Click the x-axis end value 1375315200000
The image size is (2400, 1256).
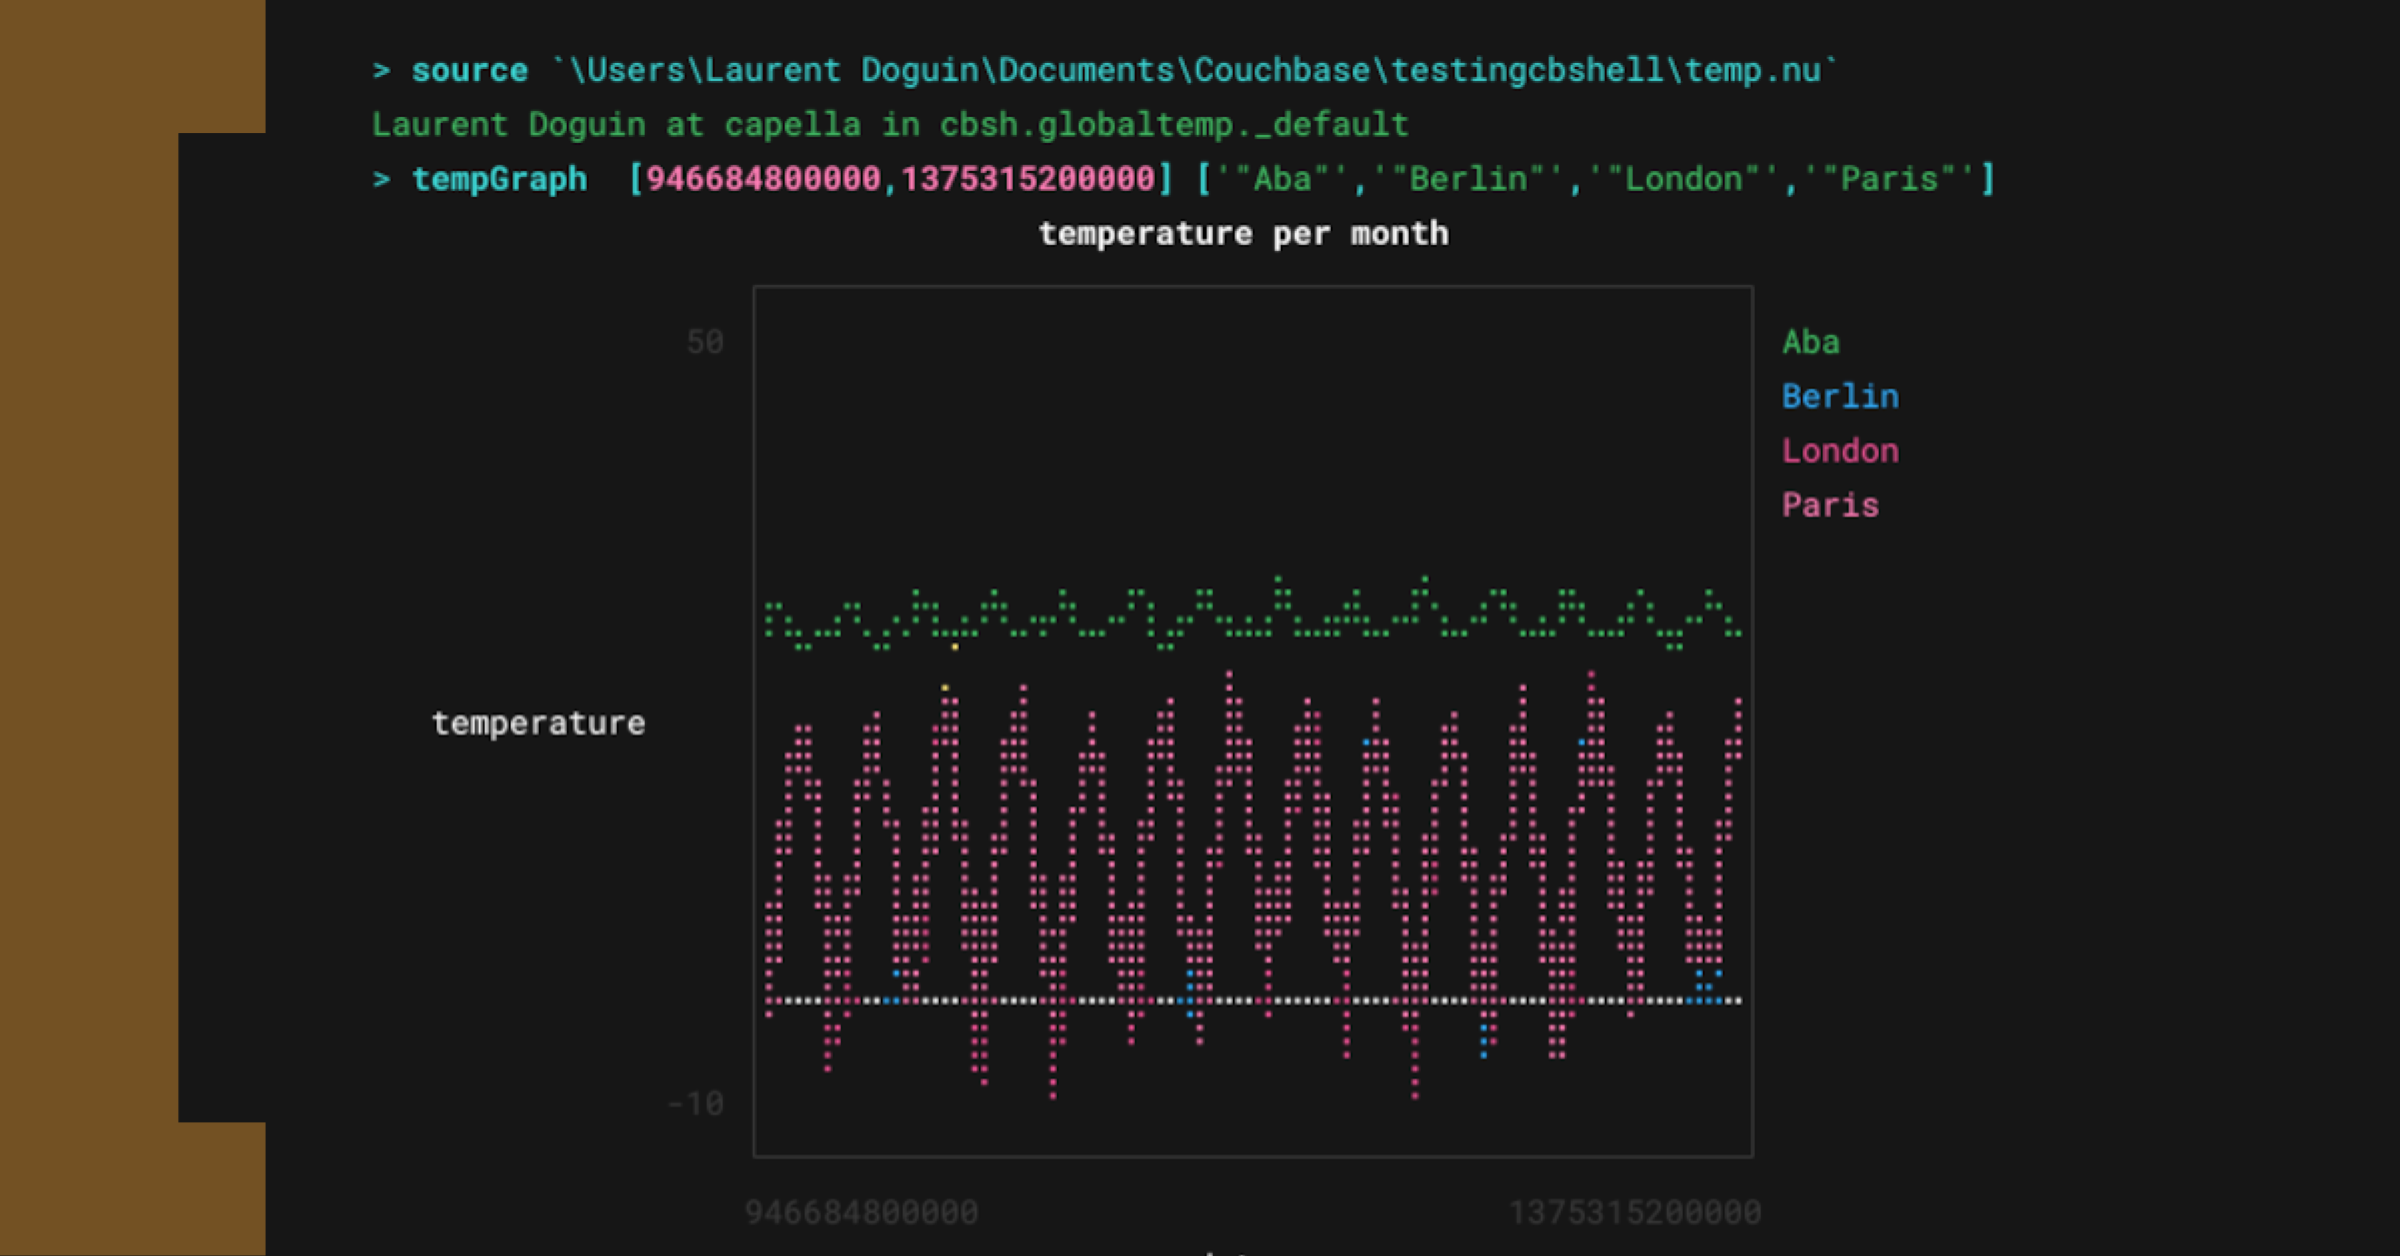(1635, 1213)
